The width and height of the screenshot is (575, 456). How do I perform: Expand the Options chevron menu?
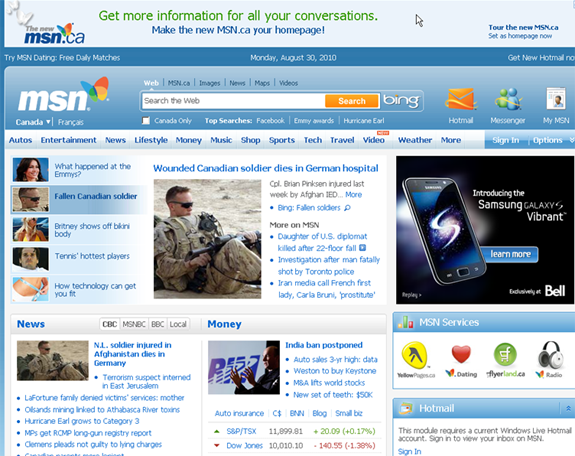coord(571,140)
